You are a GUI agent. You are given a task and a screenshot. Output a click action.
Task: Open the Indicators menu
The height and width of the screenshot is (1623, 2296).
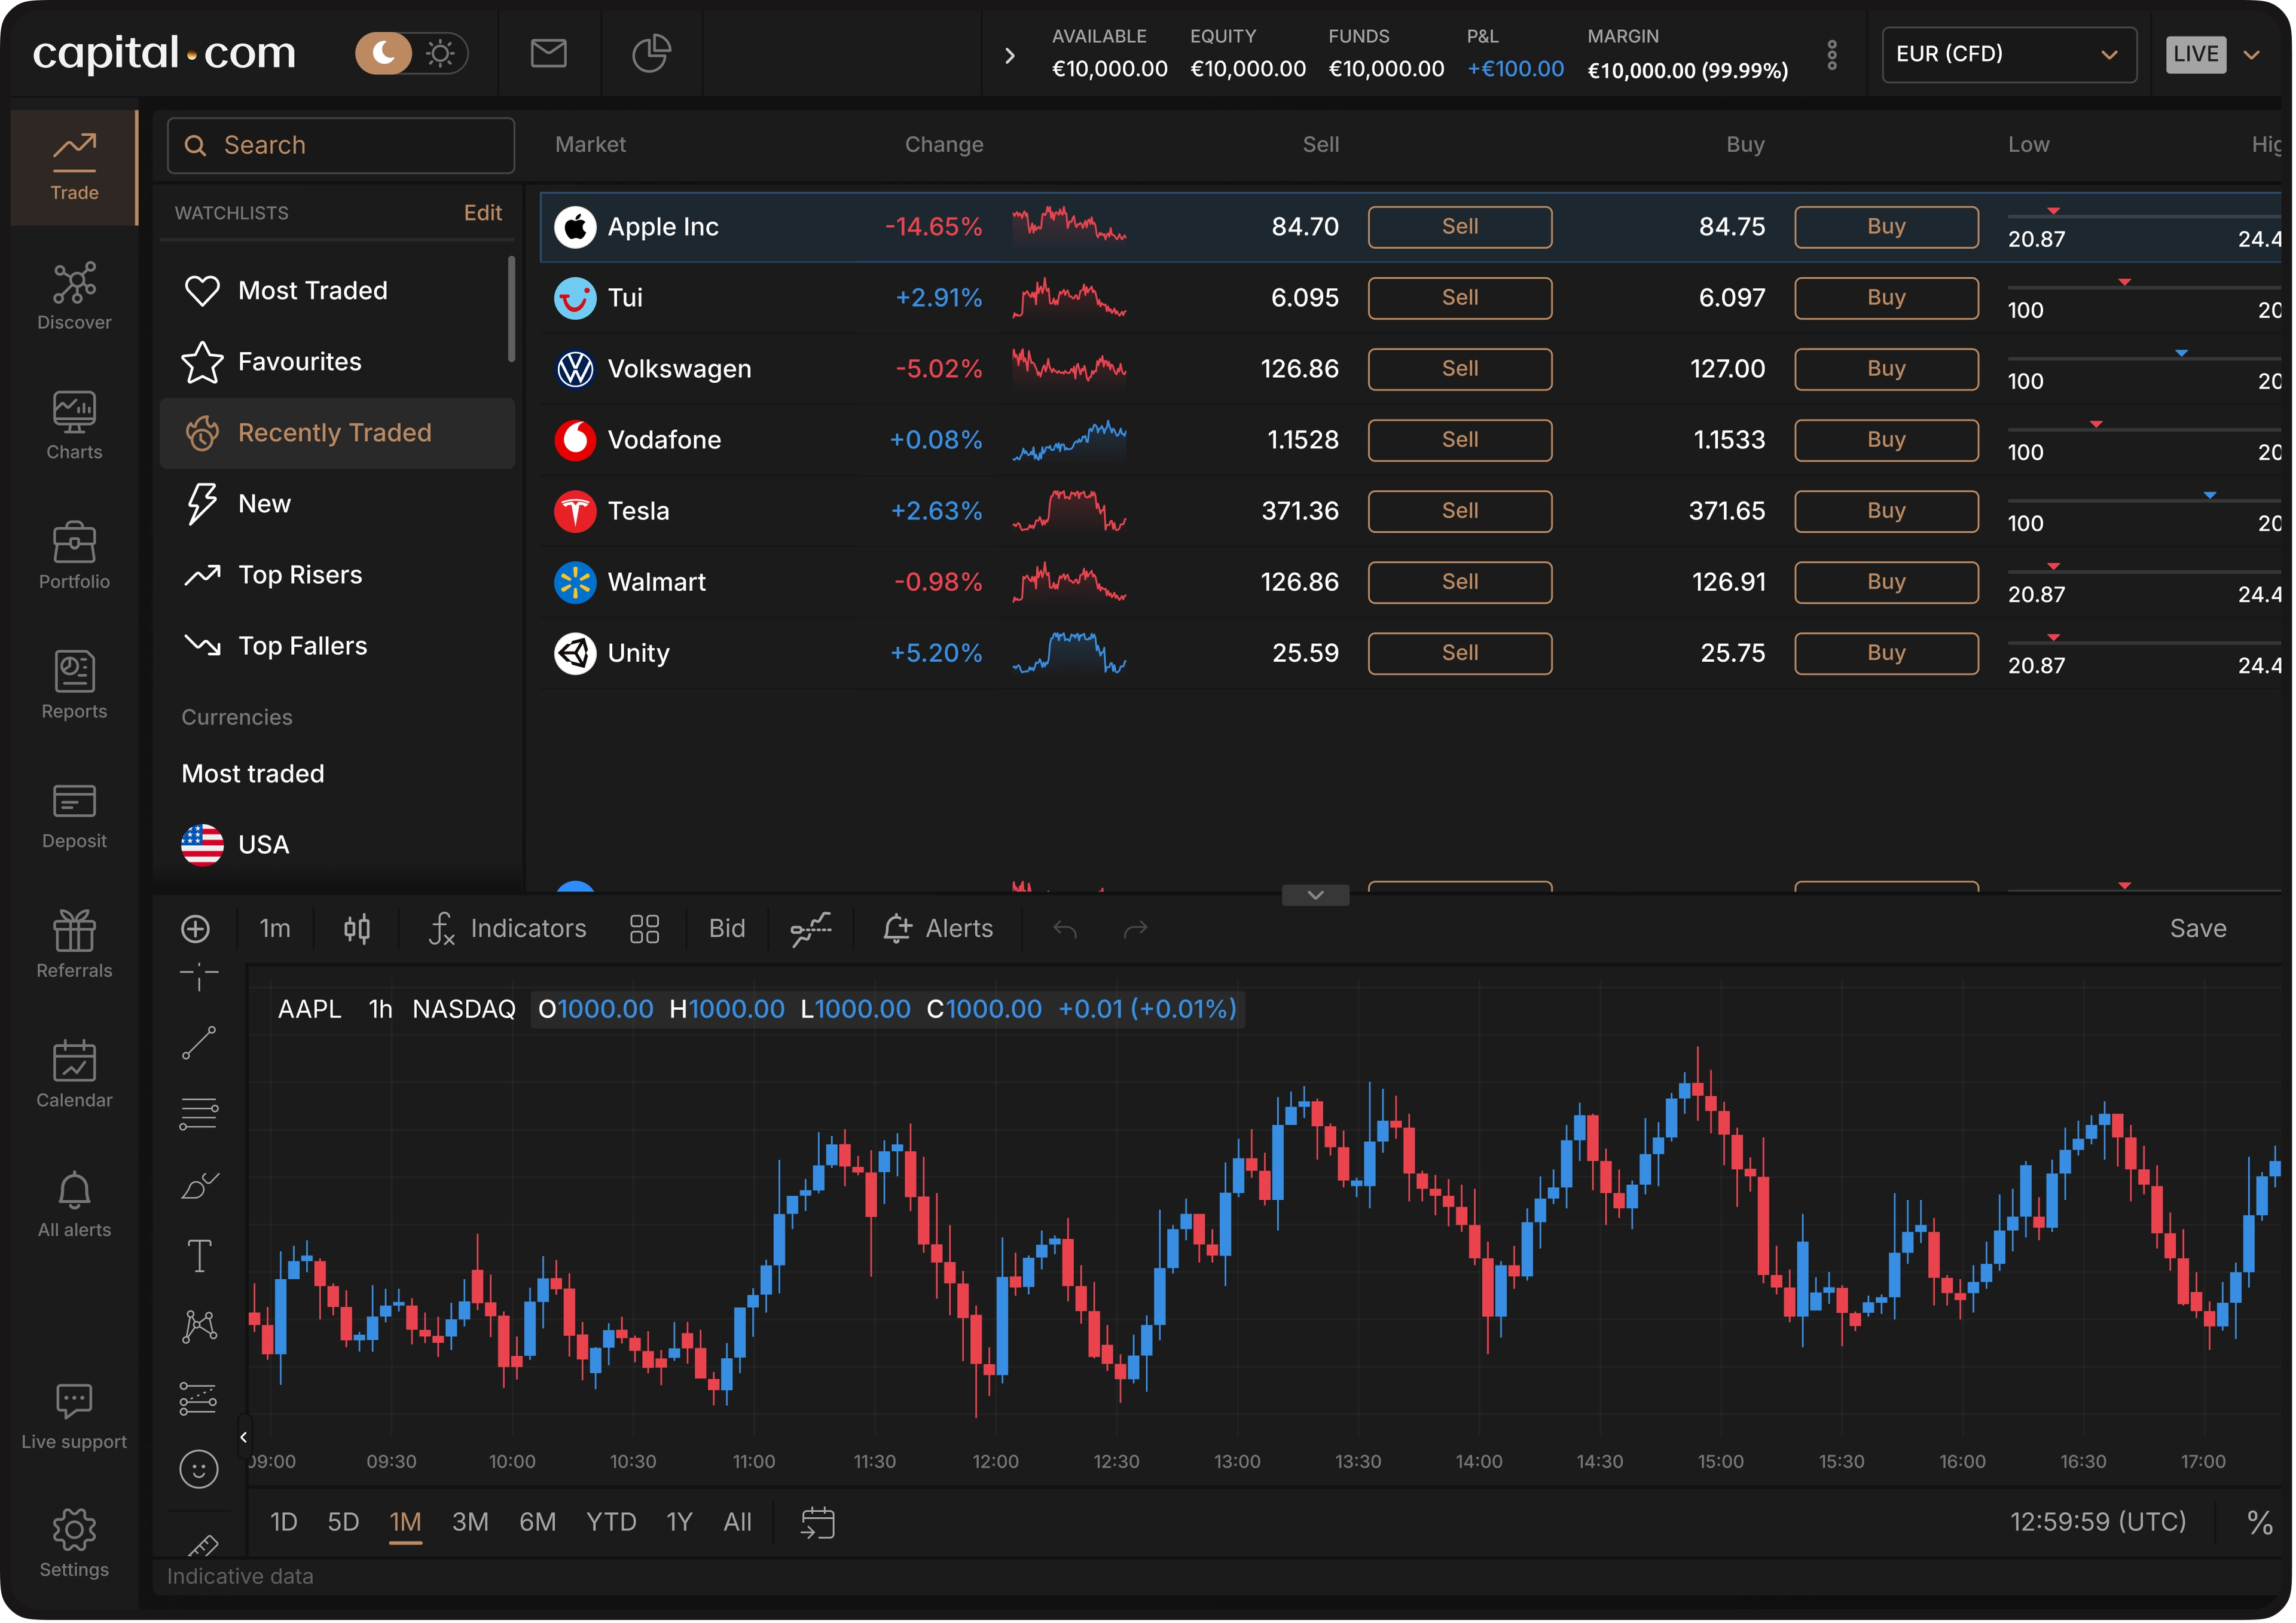[x=509, y=930]
